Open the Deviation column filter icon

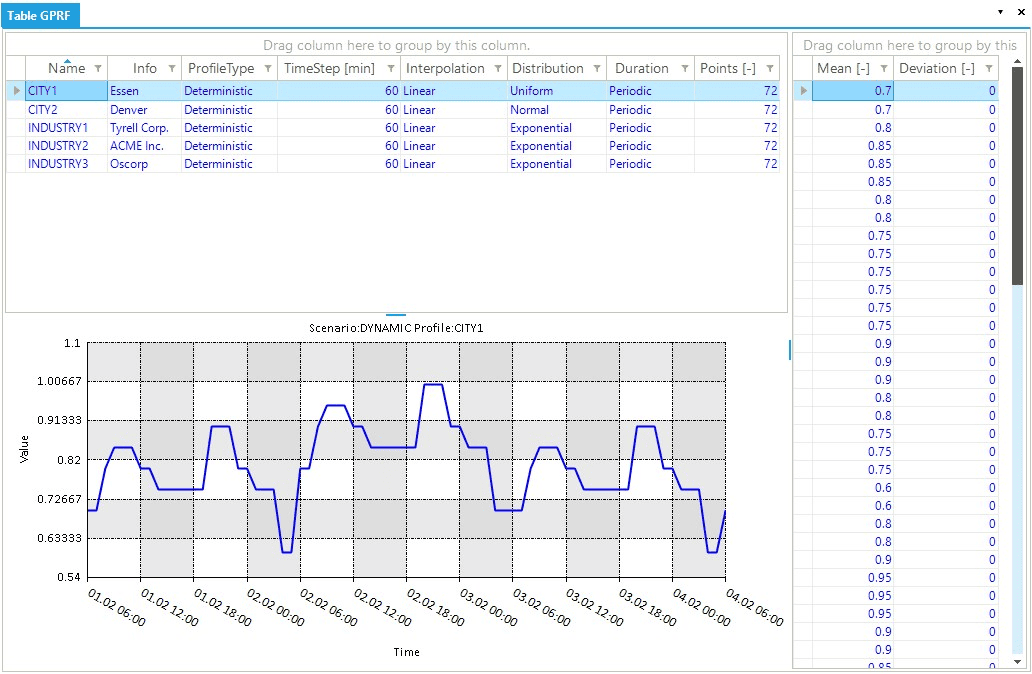point(989,69)
